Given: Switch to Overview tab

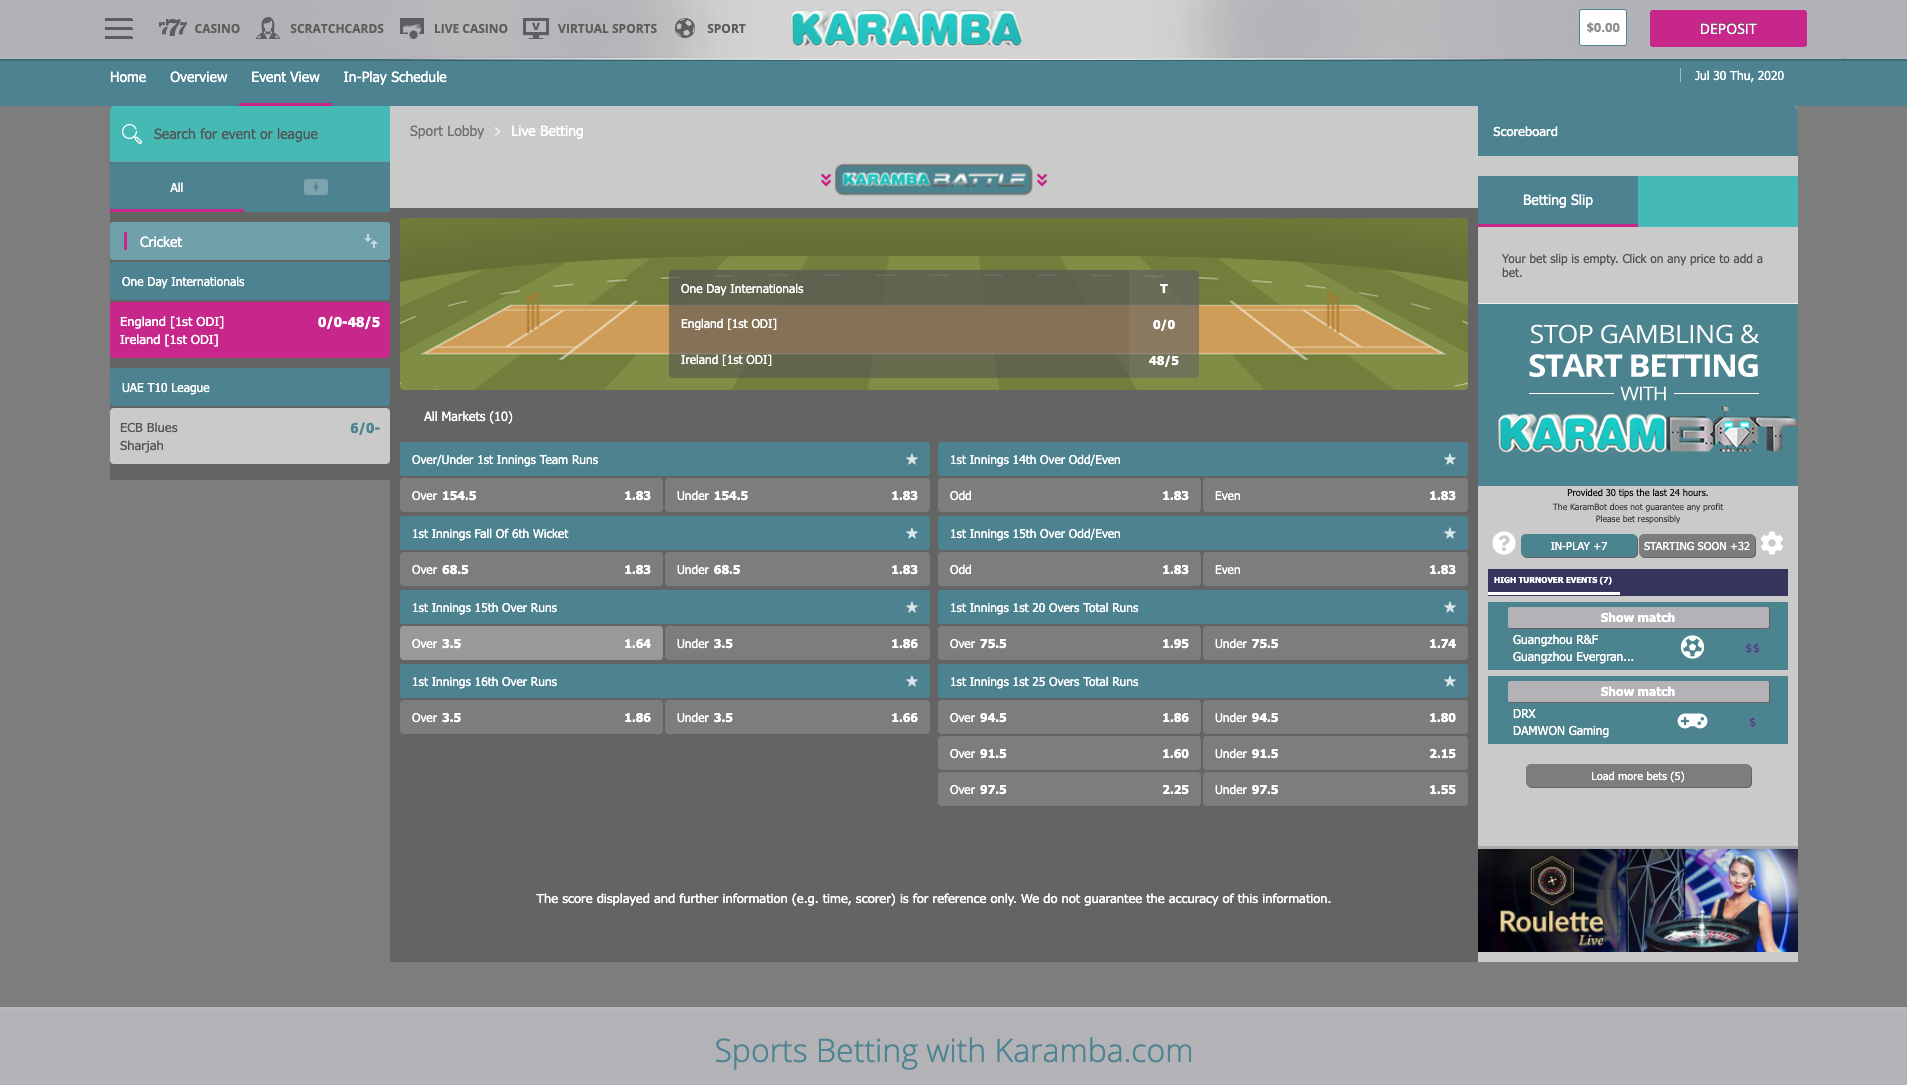Looking at the screenshot, I should [198, 77].
